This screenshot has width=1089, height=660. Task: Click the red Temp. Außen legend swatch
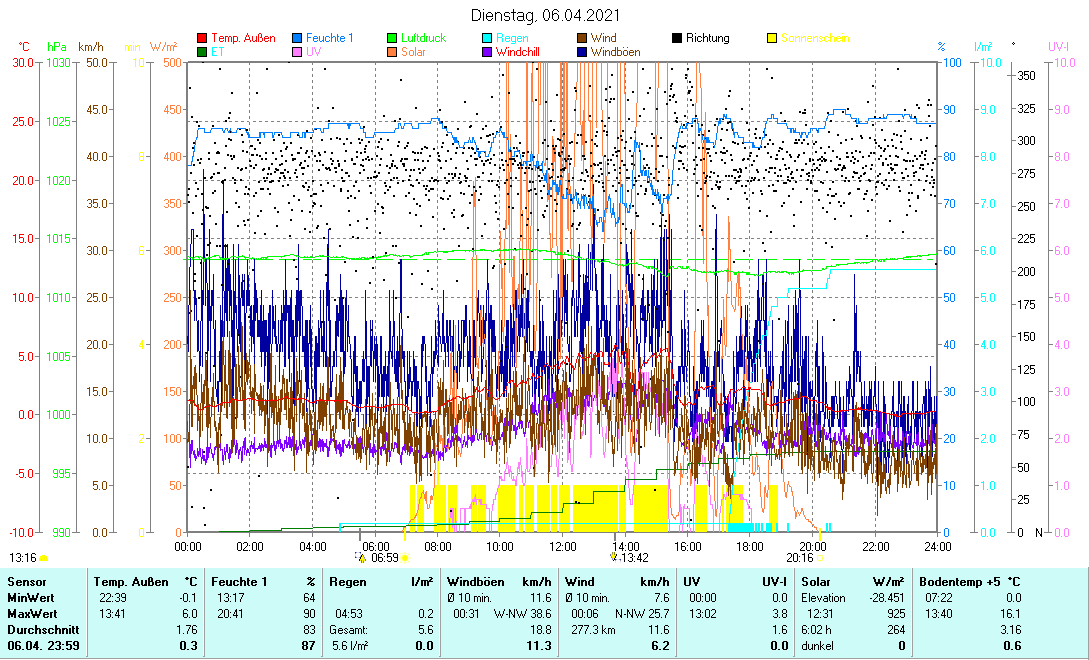[x=201, y=38]
